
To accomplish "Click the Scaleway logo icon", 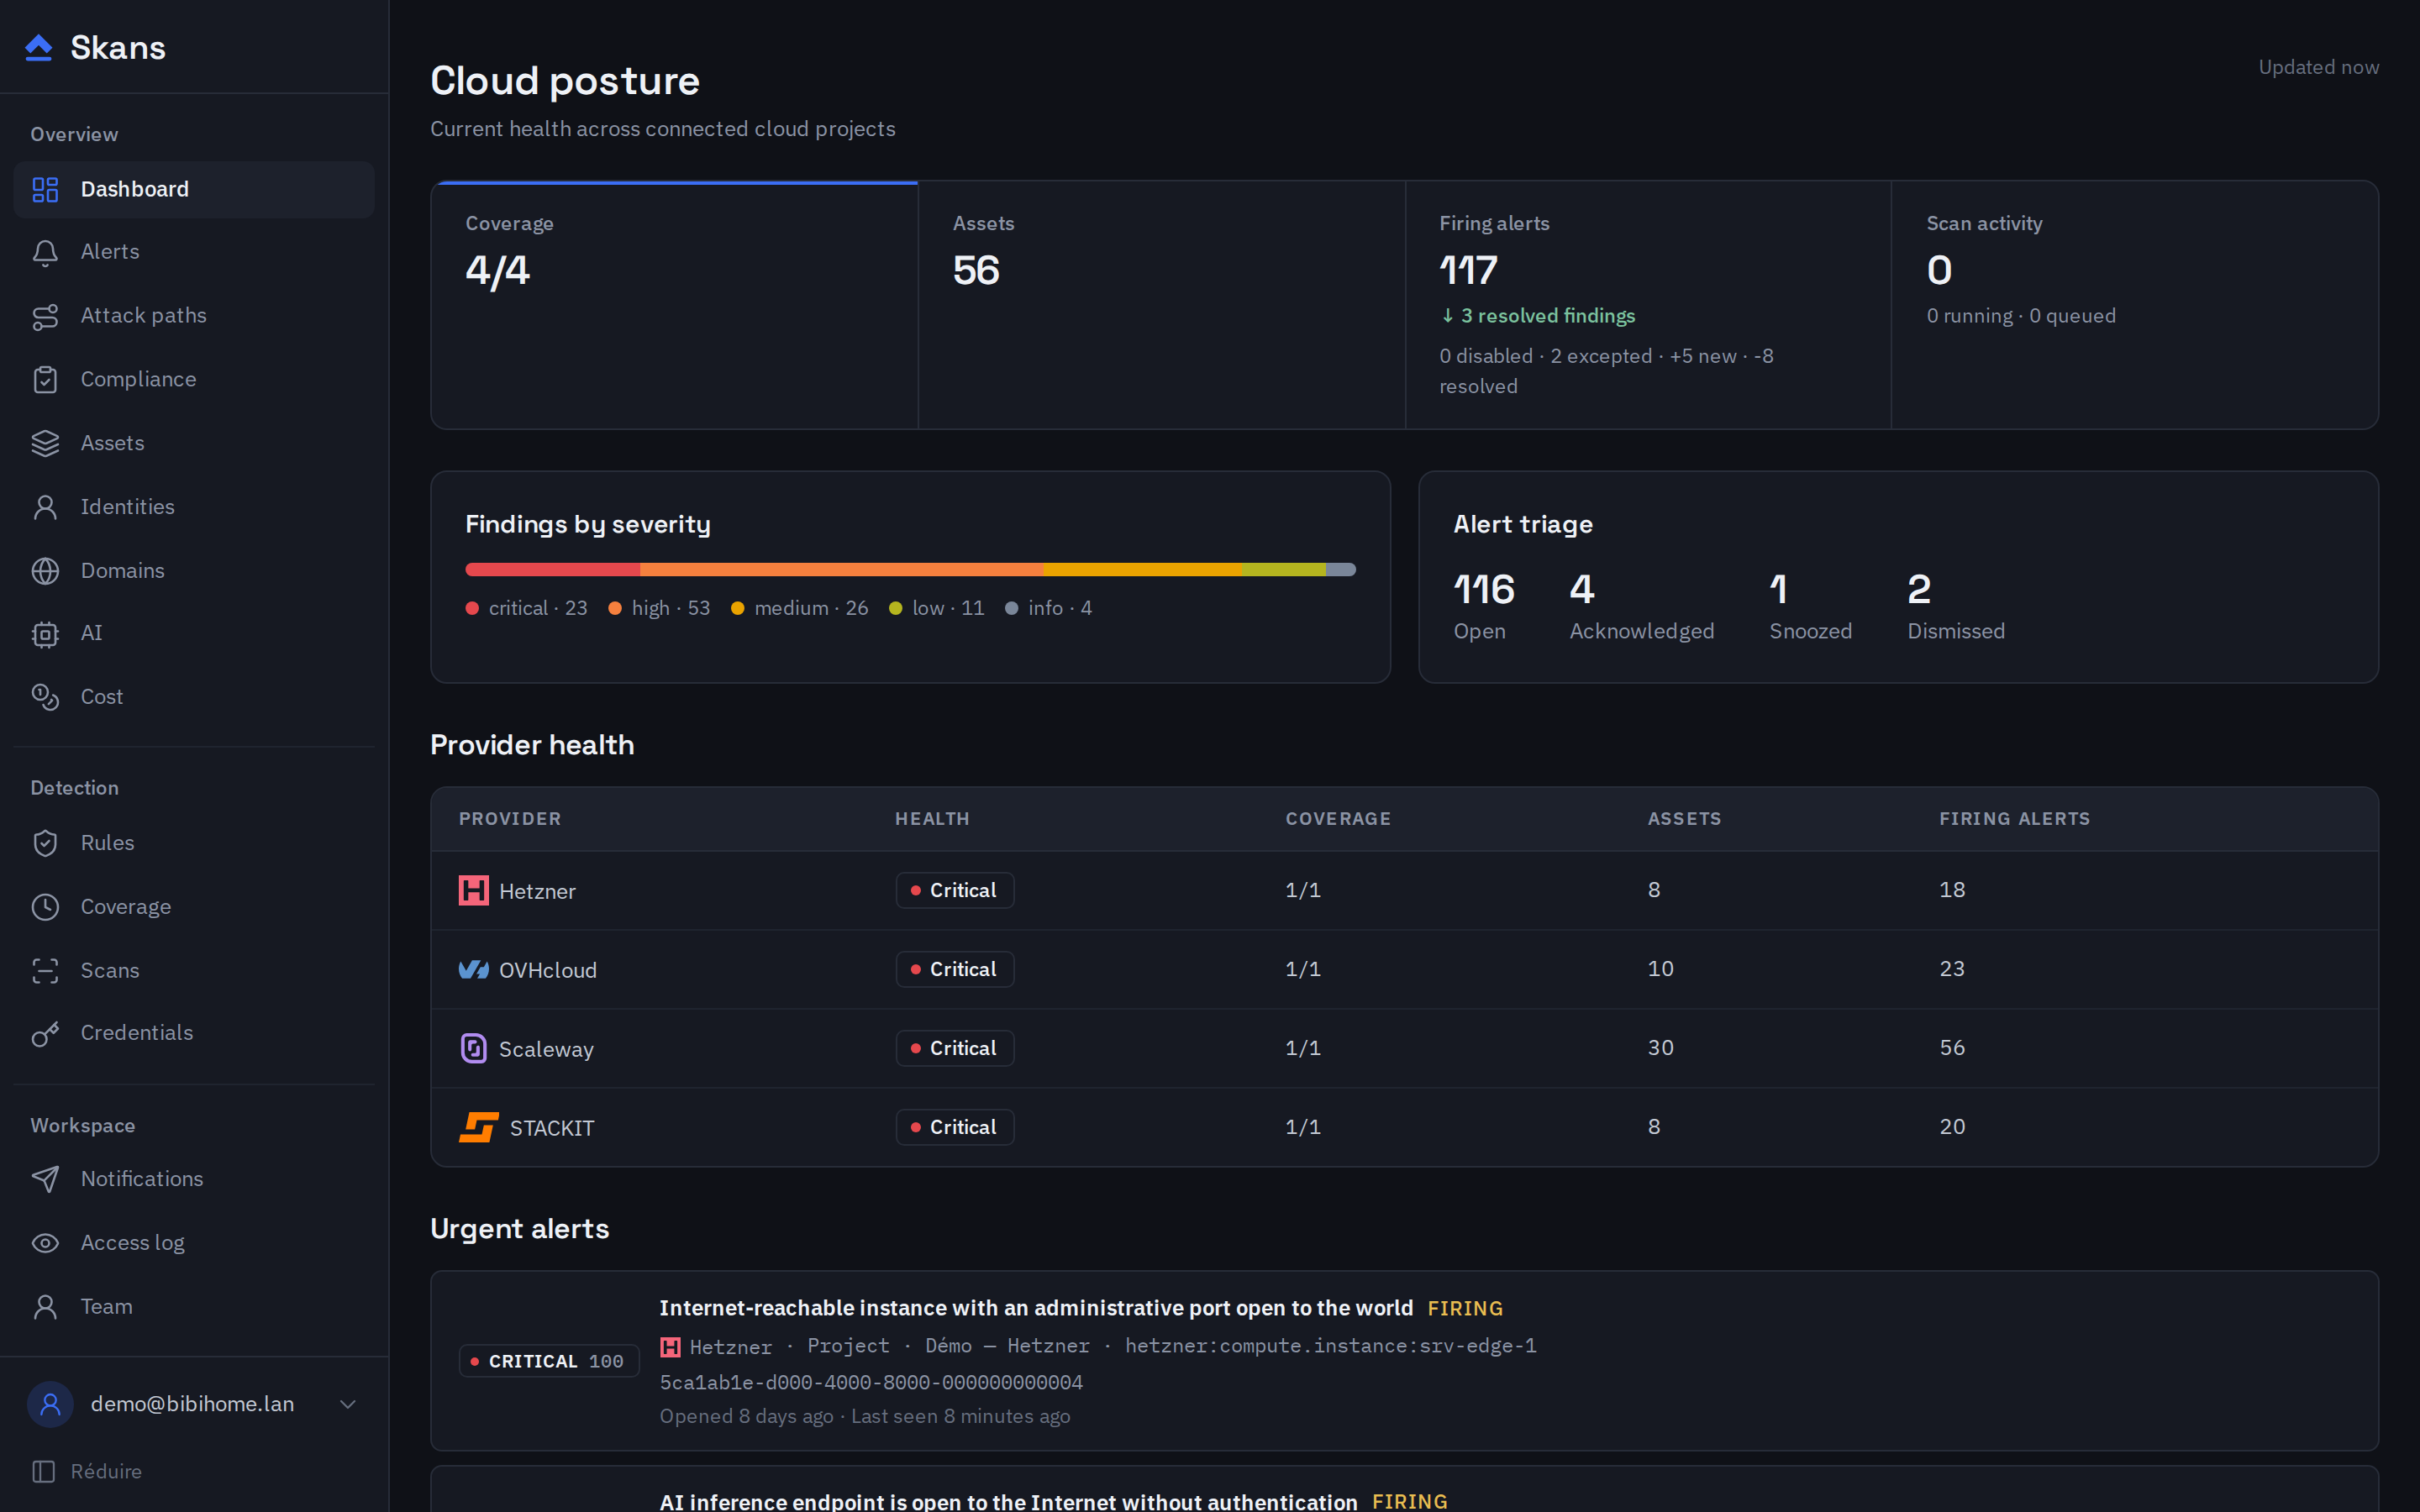I will (x=473, y=1048).
